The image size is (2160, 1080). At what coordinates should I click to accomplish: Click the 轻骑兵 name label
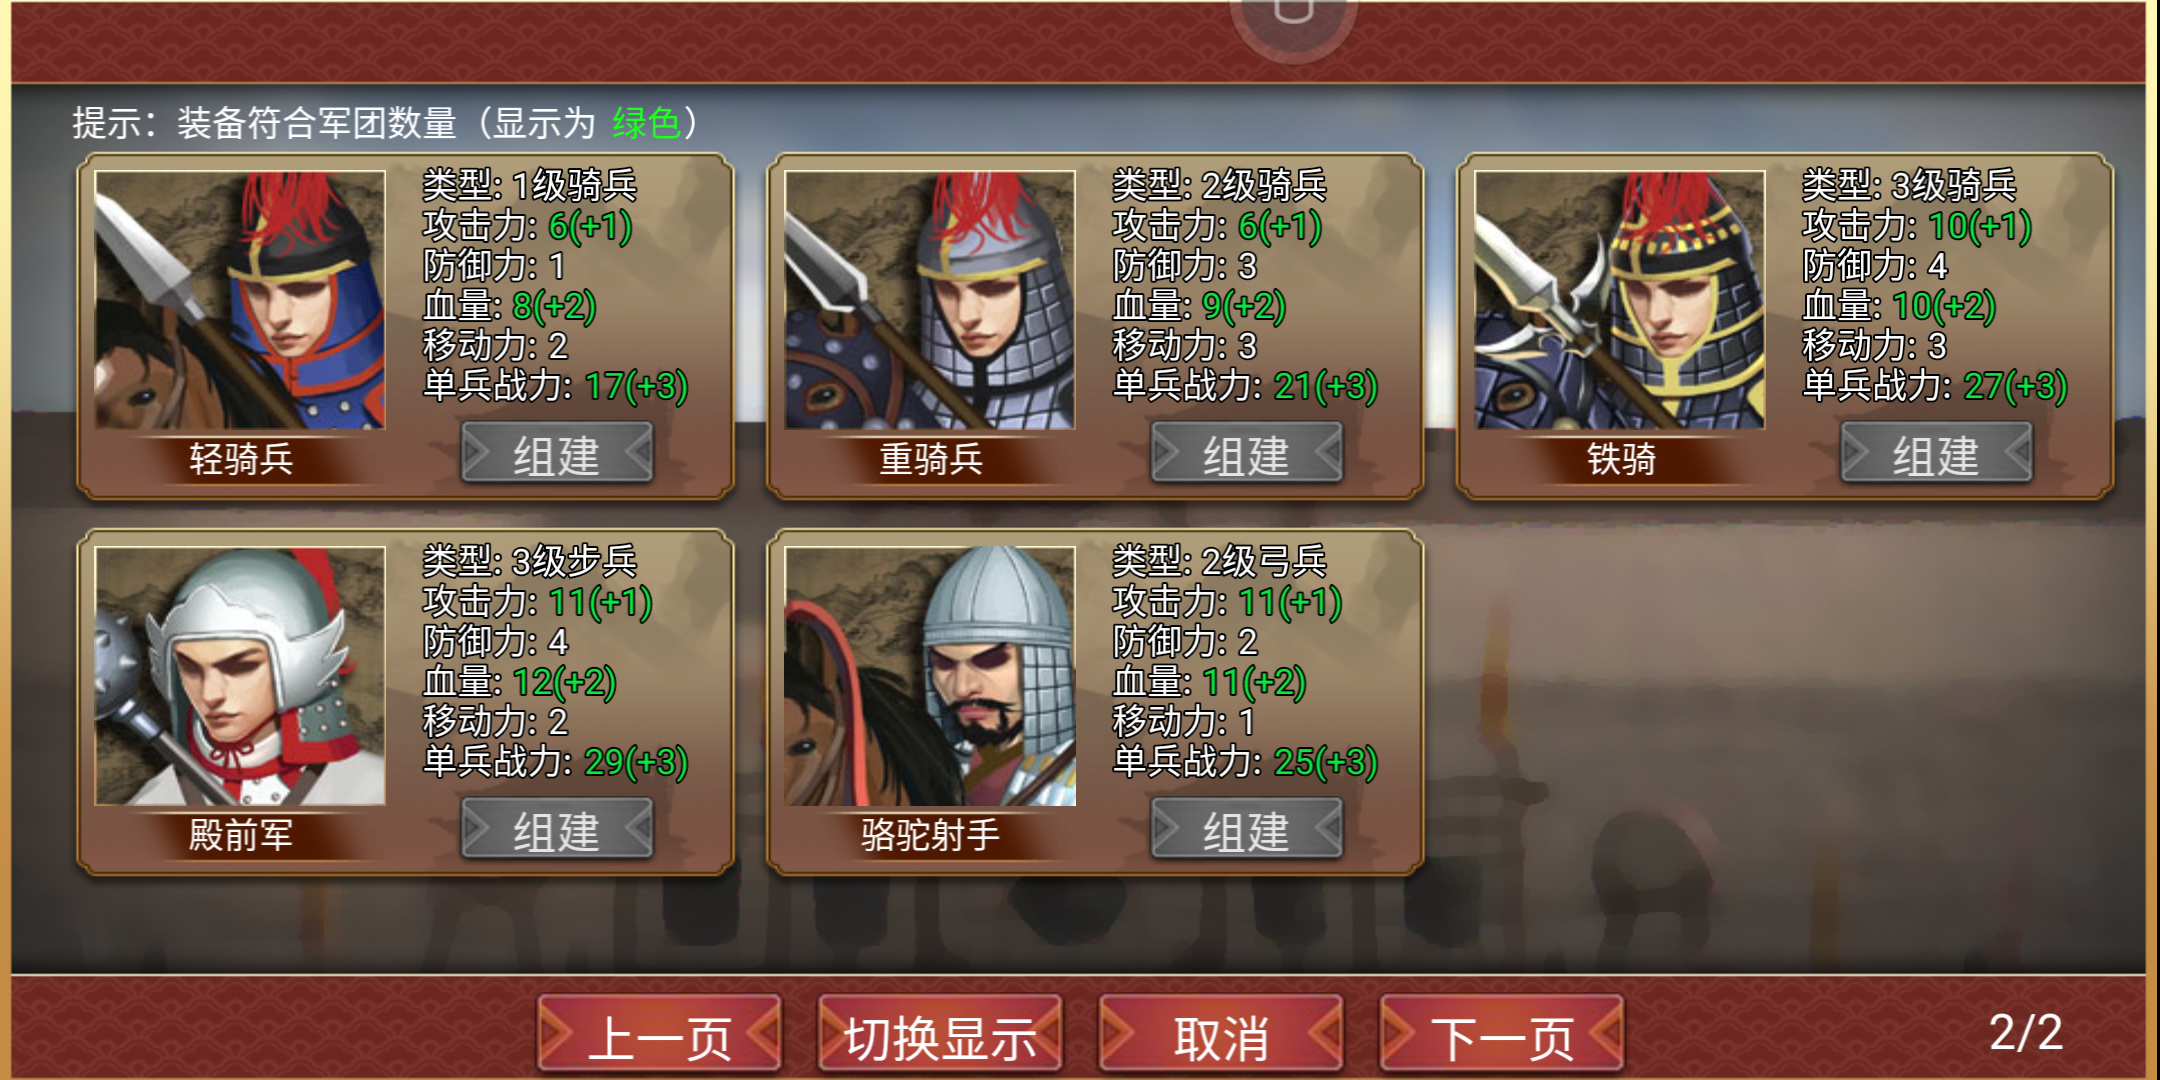click(x=241, y=459)
